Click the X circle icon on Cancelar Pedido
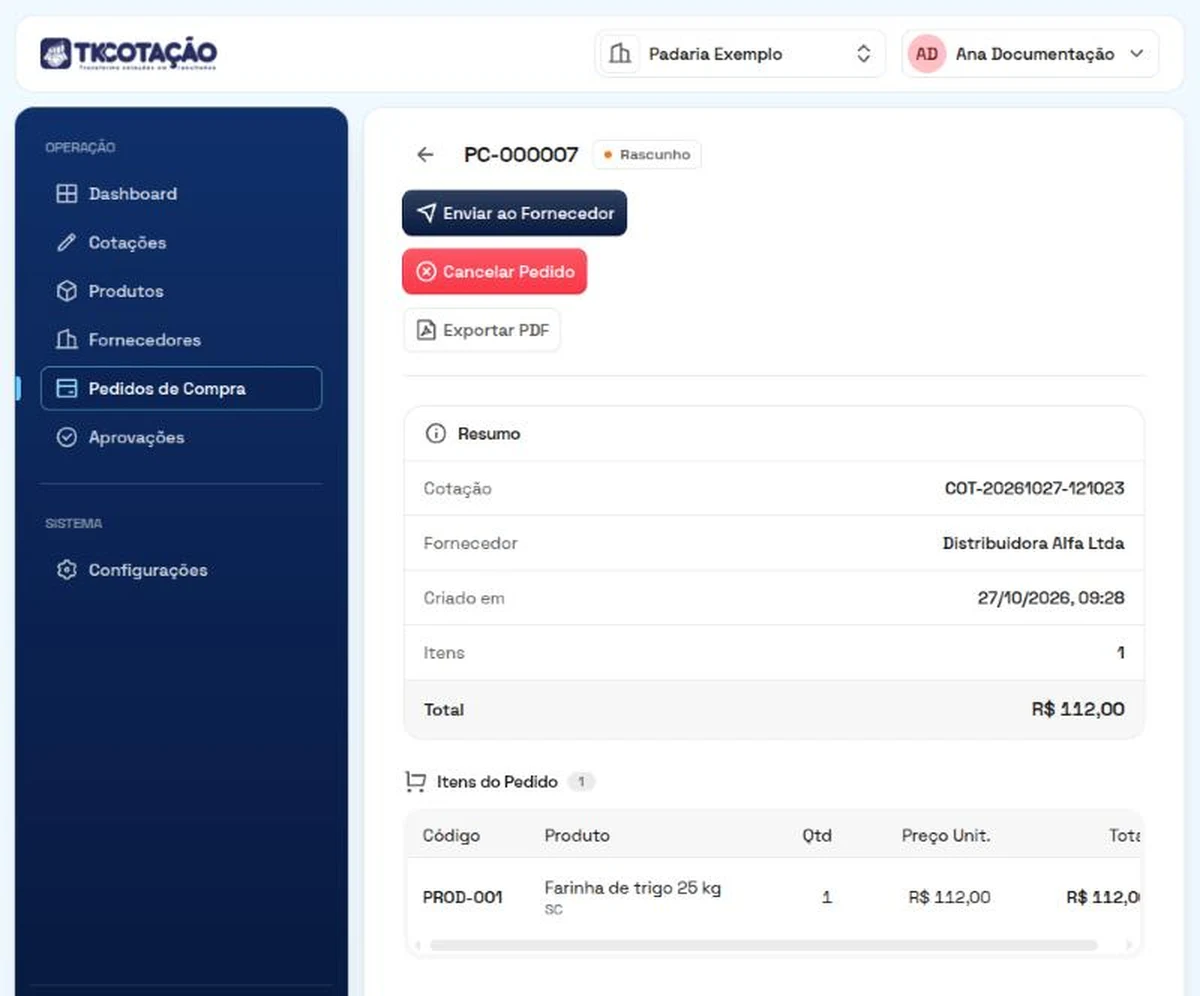1200x996 pixels. [x=426, y=272]
